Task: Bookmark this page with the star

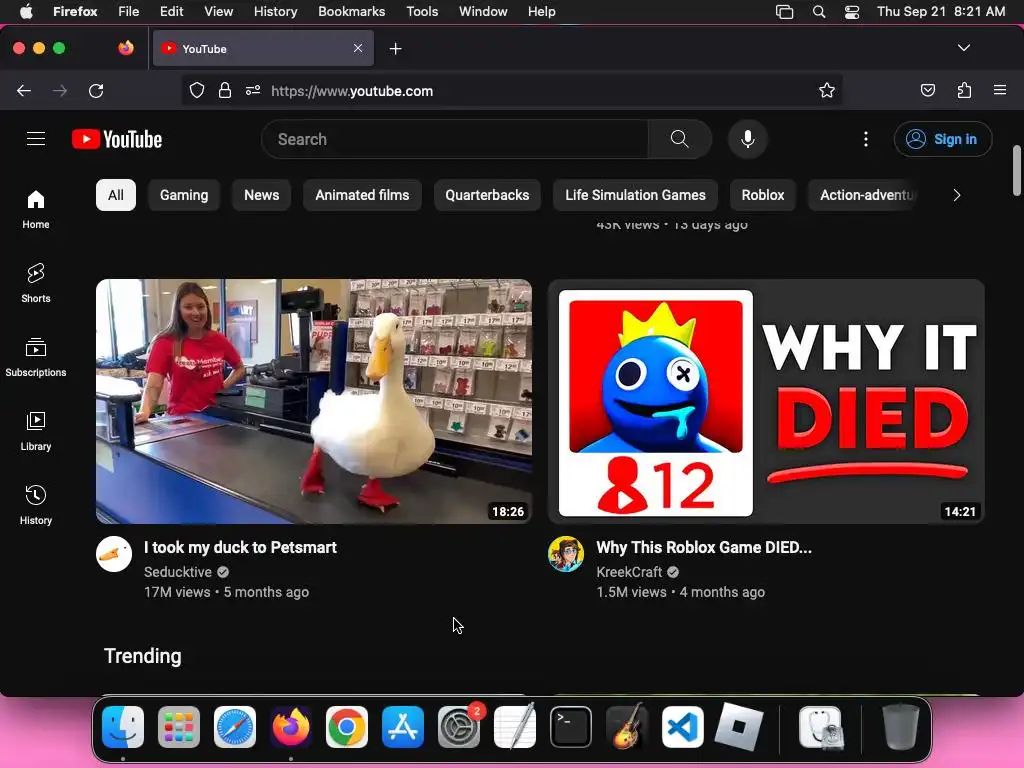Action: click(x=827, y=91)
